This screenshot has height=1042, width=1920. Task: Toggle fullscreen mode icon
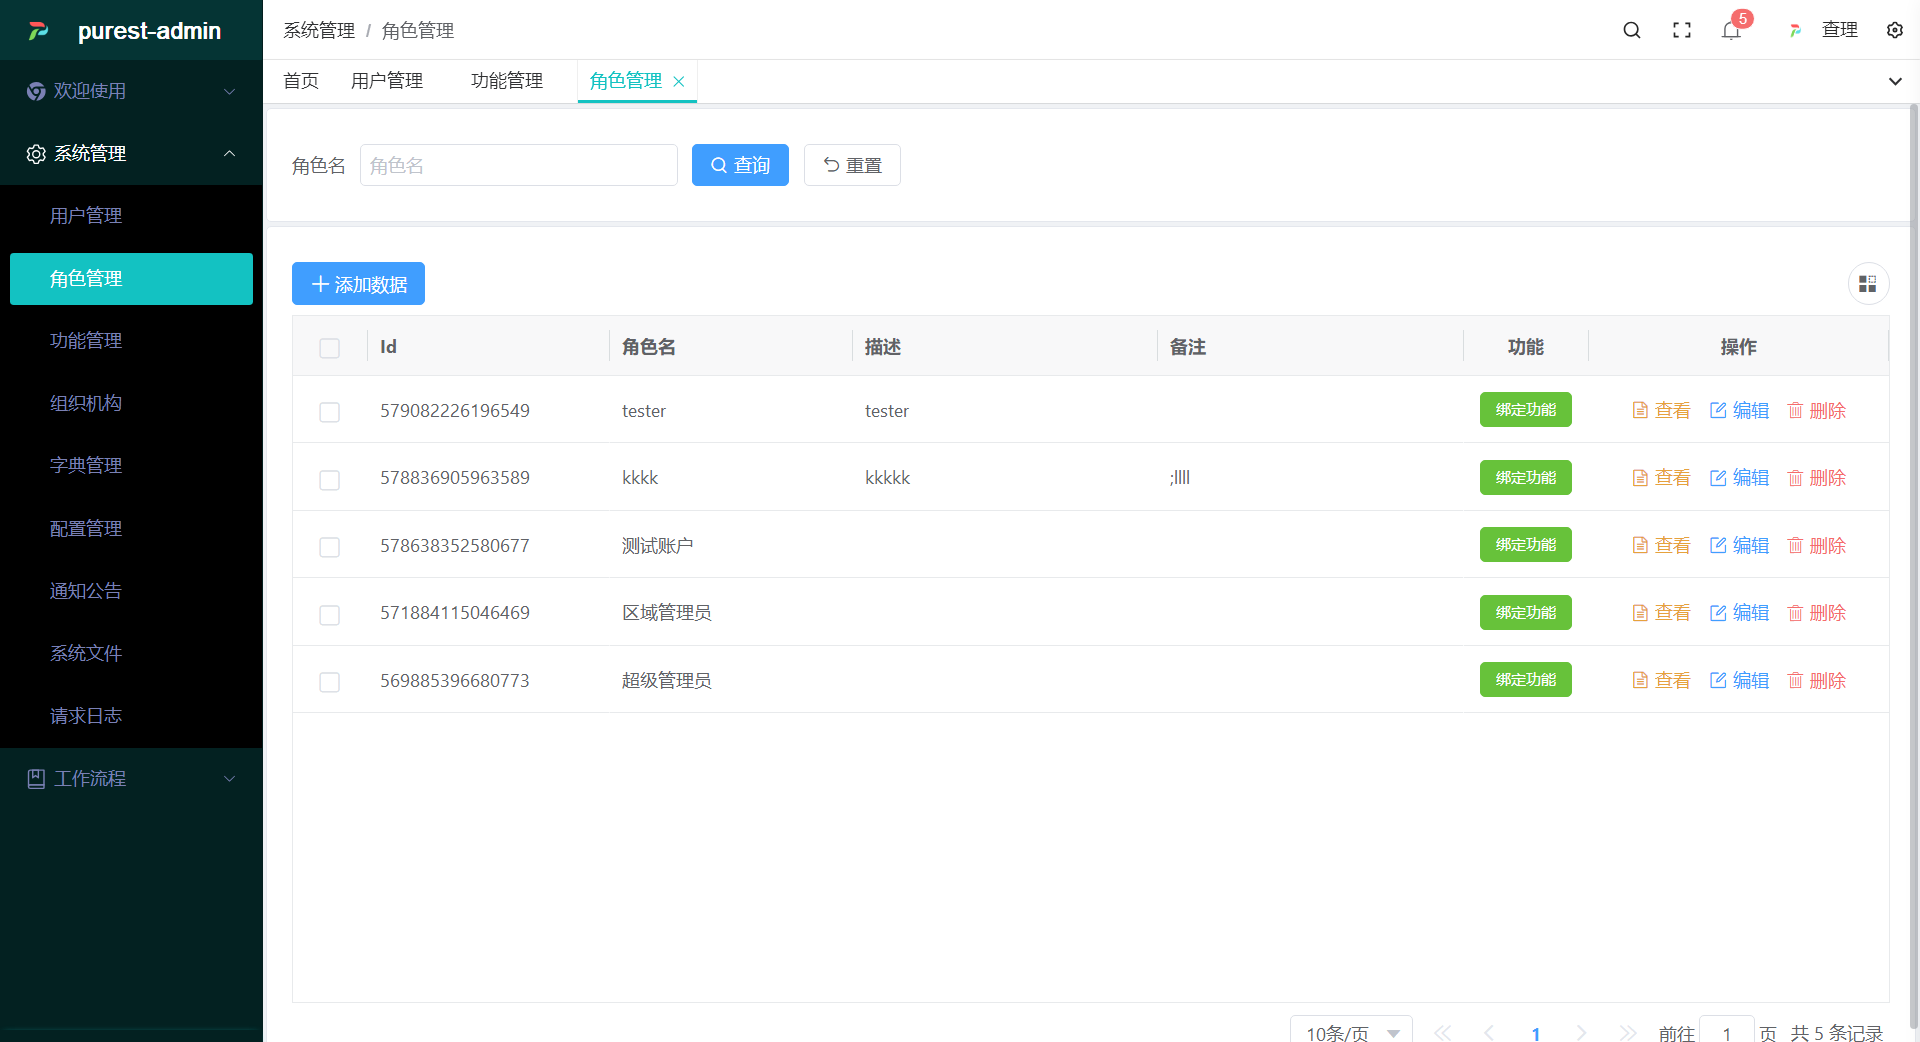pyautogui.click(x=1682, y=30)
